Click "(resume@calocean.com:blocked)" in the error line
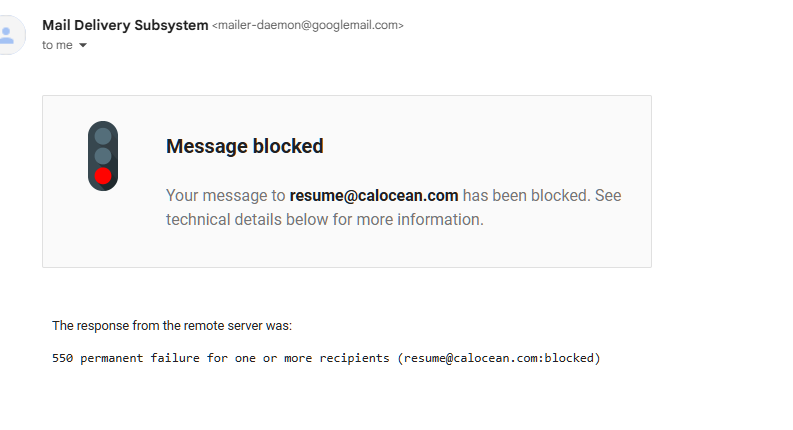 click(x=498, y=357)
